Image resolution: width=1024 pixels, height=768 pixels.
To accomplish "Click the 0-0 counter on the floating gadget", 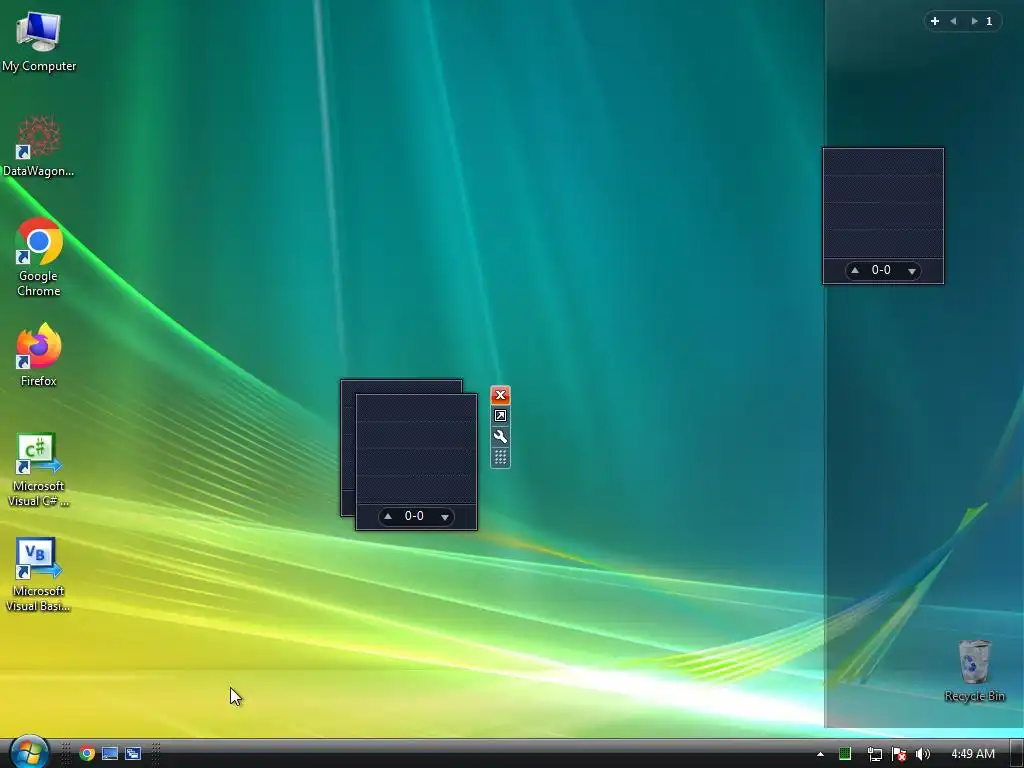I will [414, 516].
